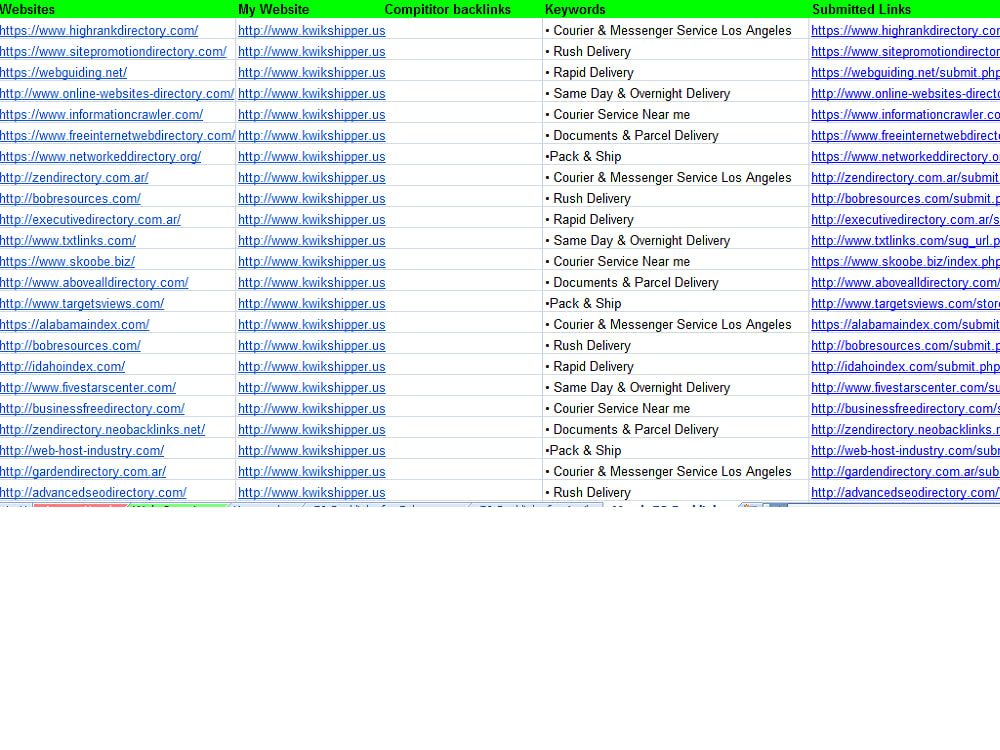Select Pack & Ship in web-host-industry row
Image resolution: width=1000 pixels, height=750 pixels.
pyautogui.click(x=584, y=452)
